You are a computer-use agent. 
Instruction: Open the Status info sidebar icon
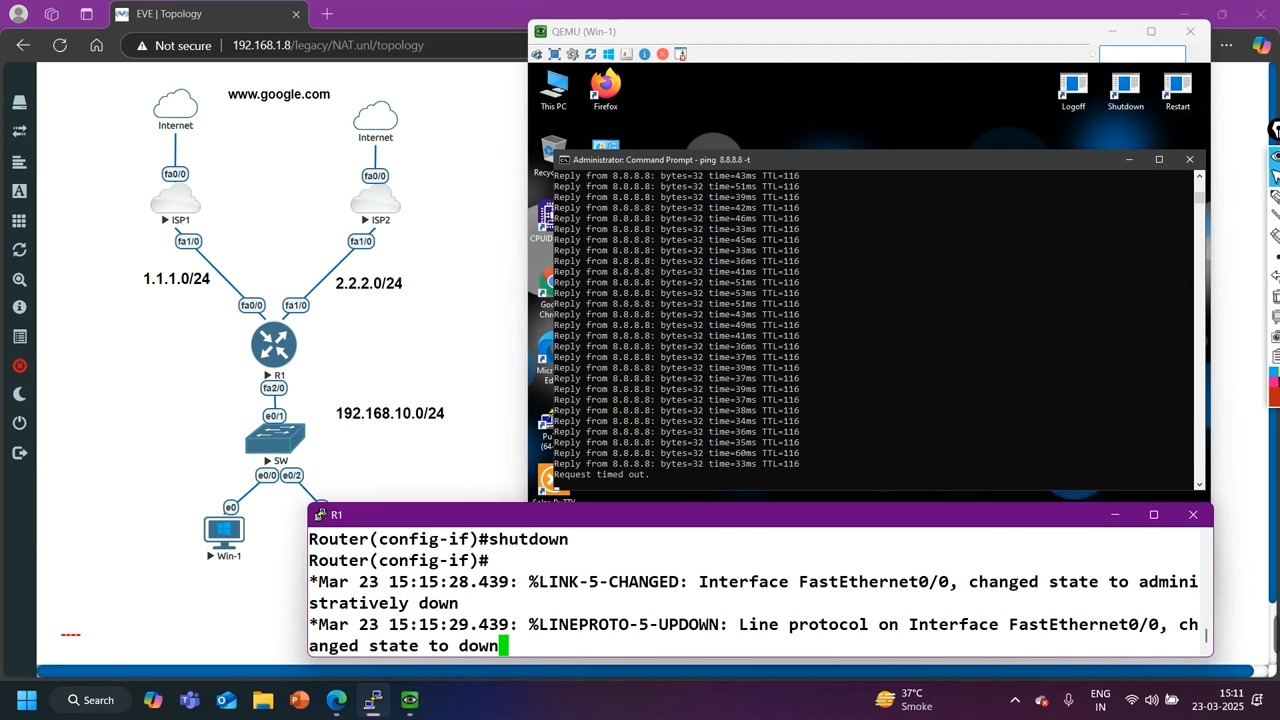tap(19, 308)
